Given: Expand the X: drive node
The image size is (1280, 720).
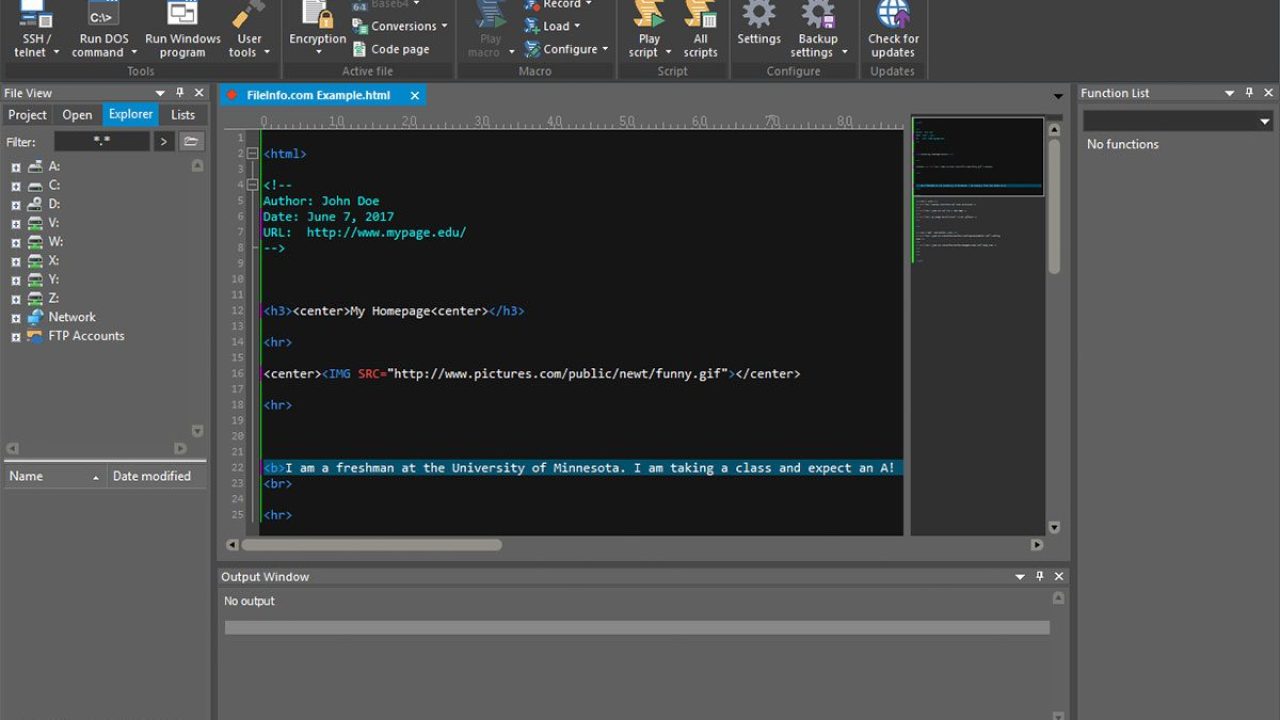Looking at the screenshot, I should (x=16, y=262).
